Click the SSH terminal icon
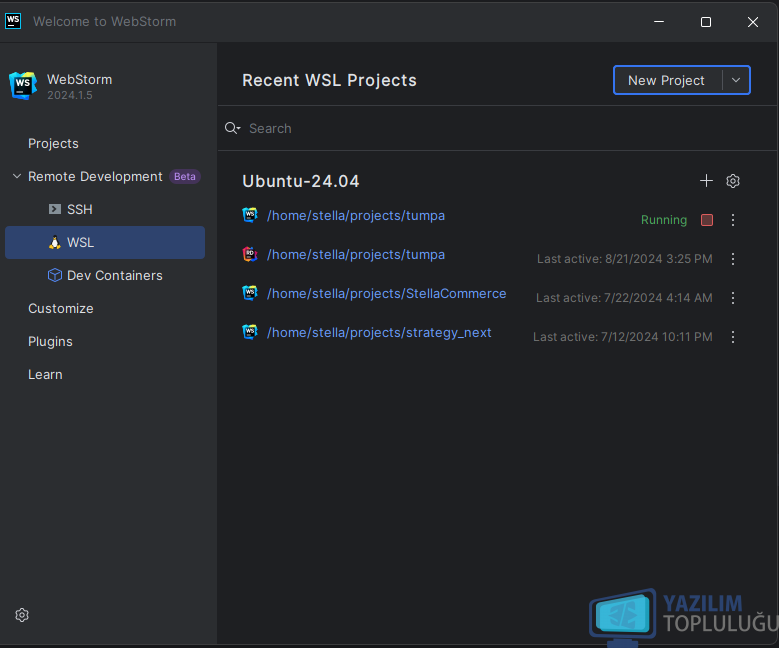This screenshot has width=779, height=648. click(55, 209)
